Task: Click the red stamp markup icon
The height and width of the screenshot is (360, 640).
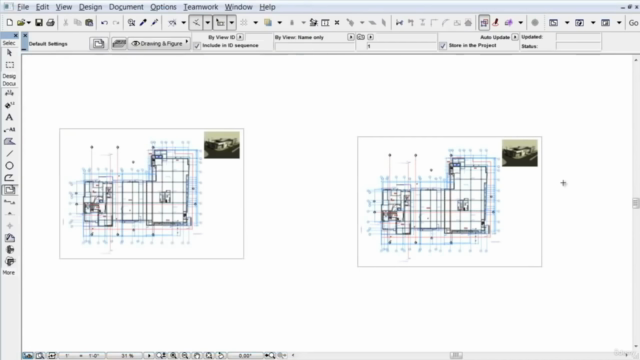Action: pos(496,23)
